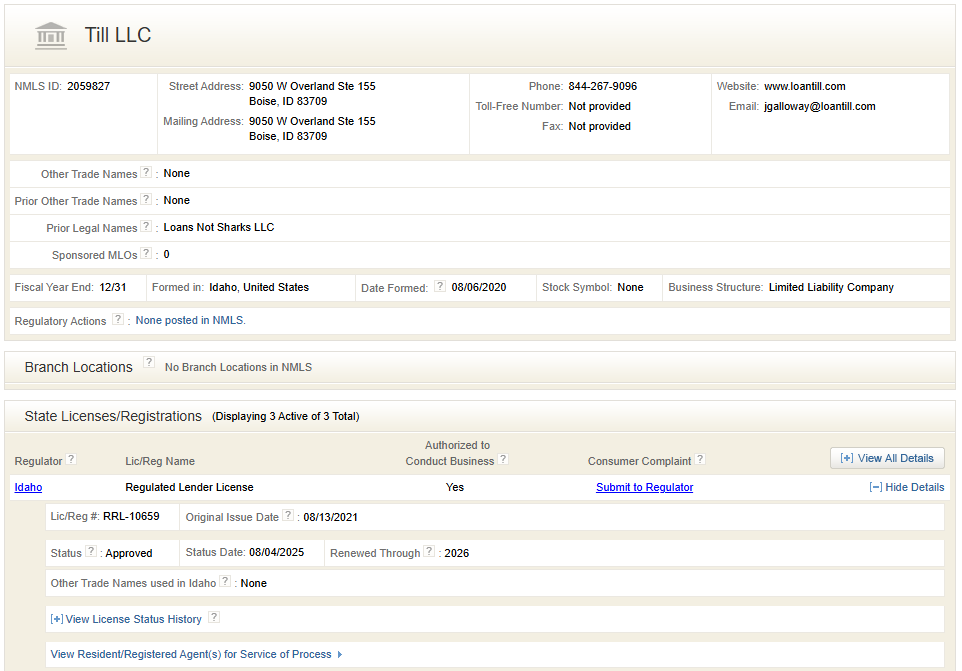Open help icon next to Branch Locations

148,362
